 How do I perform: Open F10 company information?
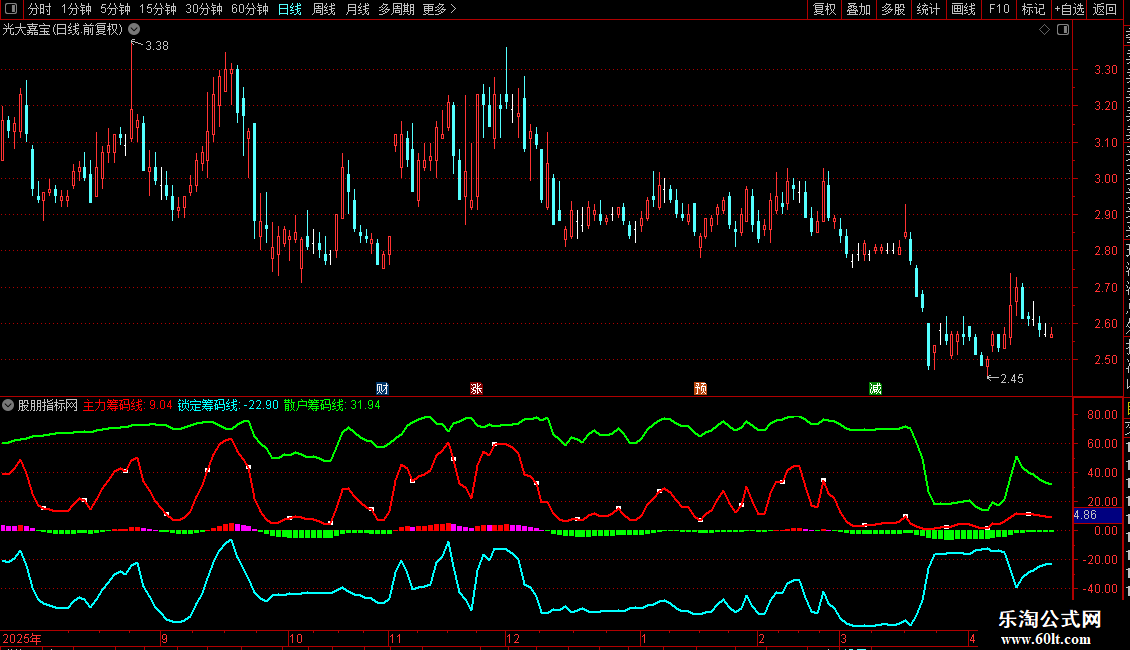click(x=999, y=9)
